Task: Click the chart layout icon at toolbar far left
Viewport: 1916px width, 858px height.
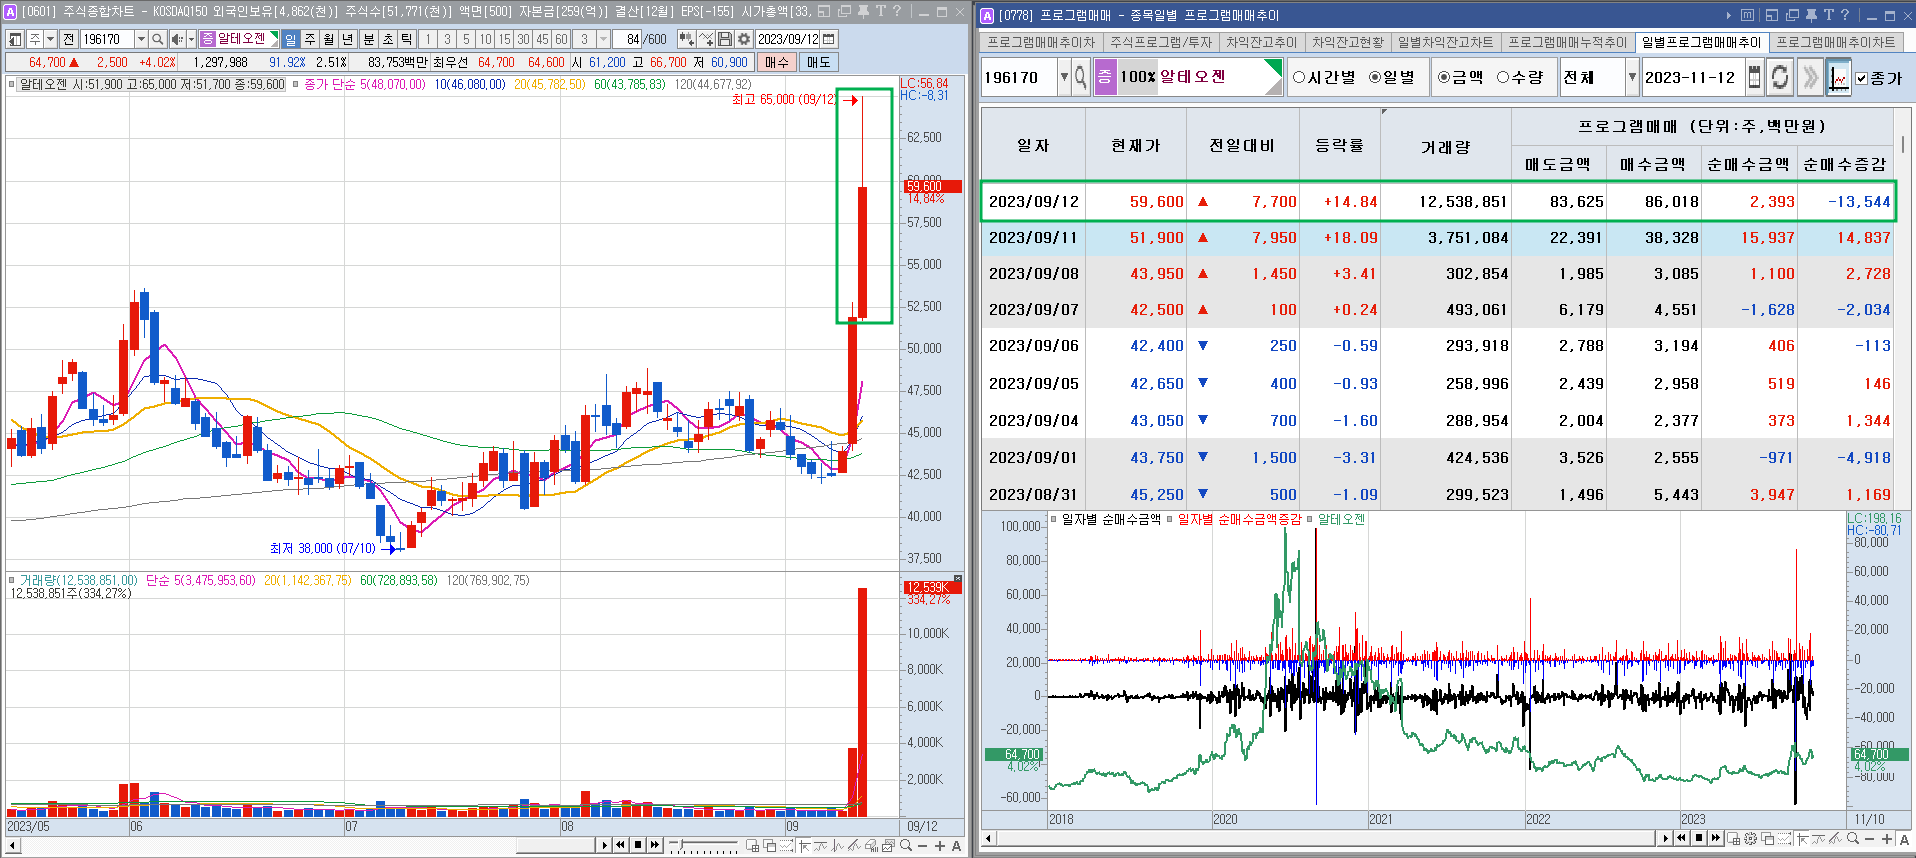Action: tap(15, 39)
